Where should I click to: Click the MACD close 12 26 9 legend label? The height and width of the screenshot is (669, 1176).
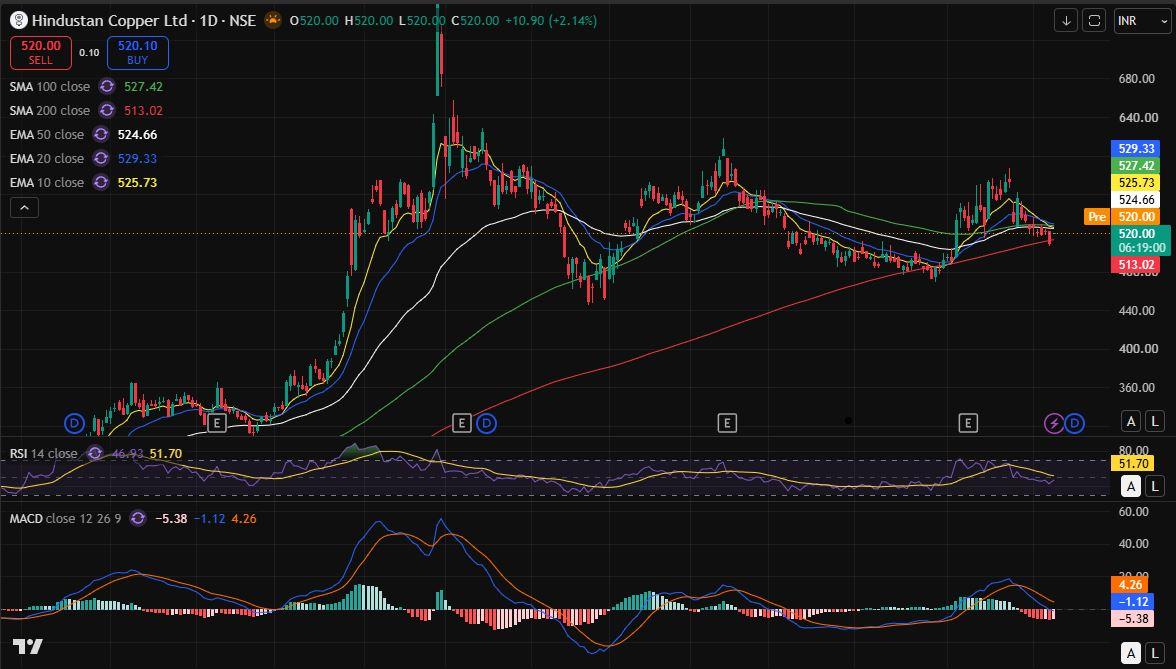click(x=65, y=518)
